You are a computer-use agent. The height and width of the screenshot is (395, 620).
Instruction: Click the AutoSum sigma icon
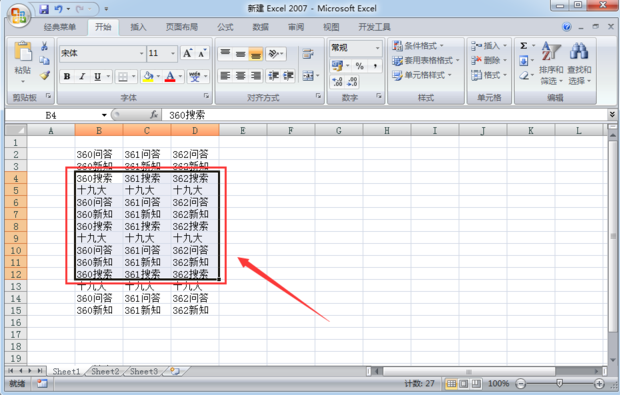tap(524, 46)
